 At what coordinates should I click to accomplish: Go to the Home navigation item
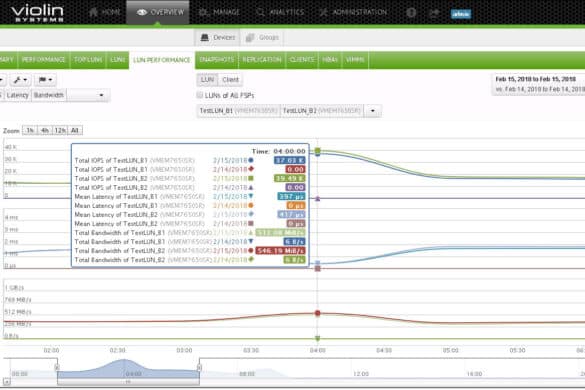tap(105, 12)
